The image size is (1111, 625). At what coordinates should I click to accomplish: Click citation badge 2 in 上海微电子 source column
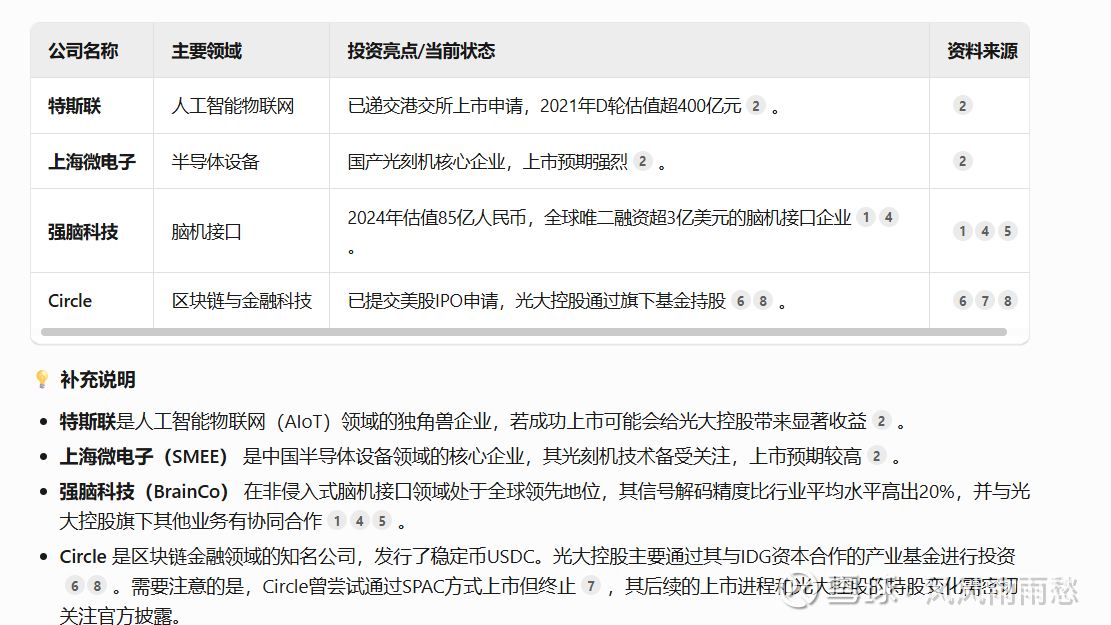[962, 161]
